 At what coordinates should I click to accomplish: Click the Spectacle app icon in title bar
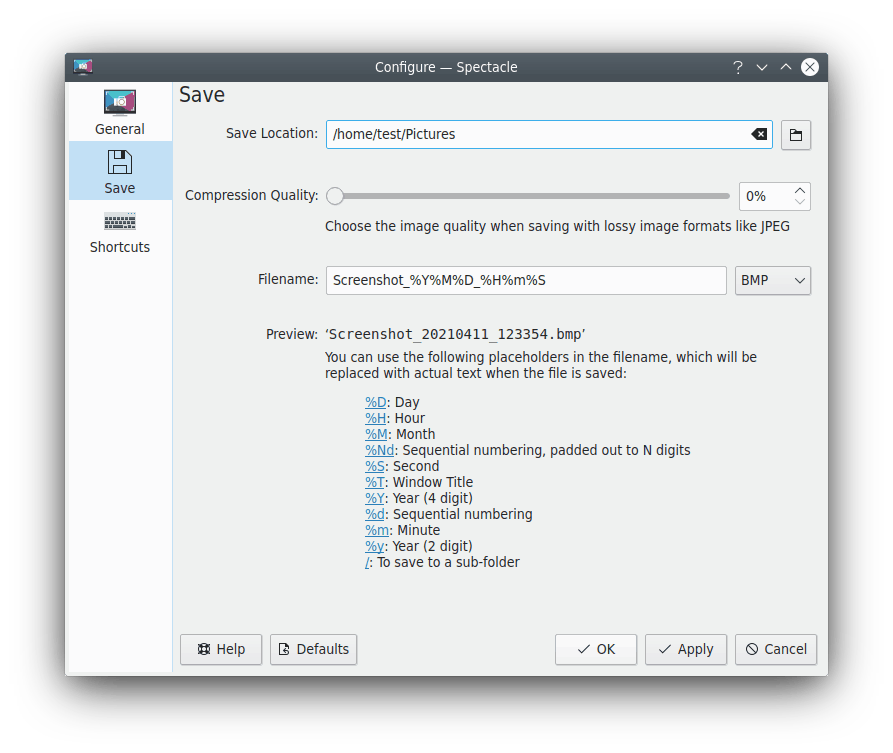[83, 67]
